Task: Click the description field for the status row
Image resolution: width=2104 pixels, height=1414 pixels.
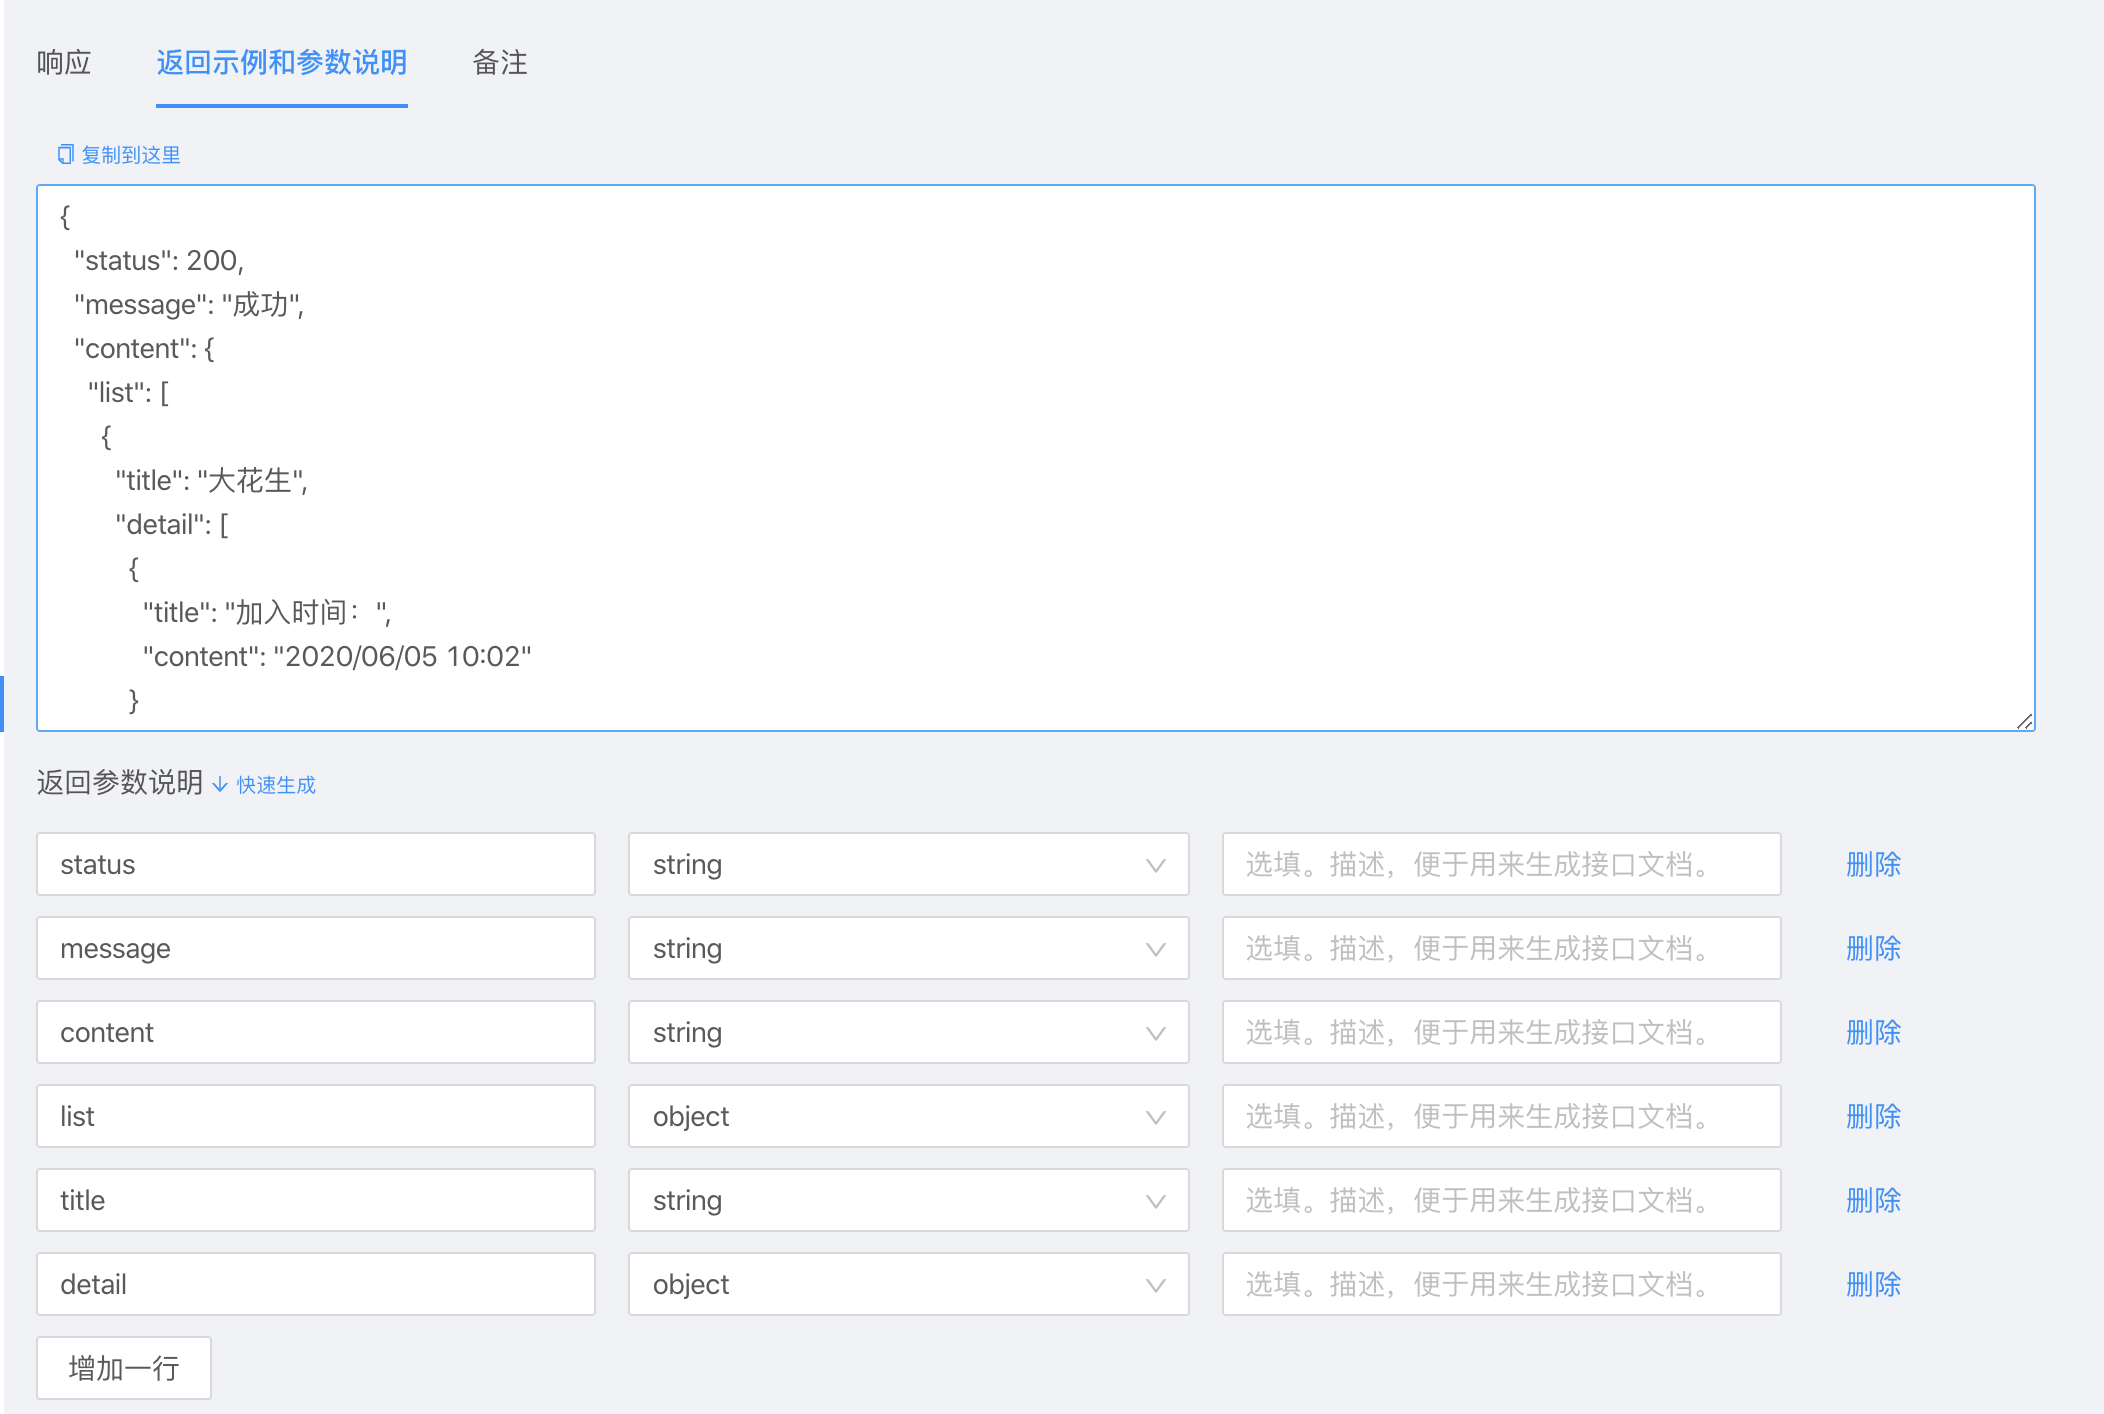Action: (x=1500, y=864)
